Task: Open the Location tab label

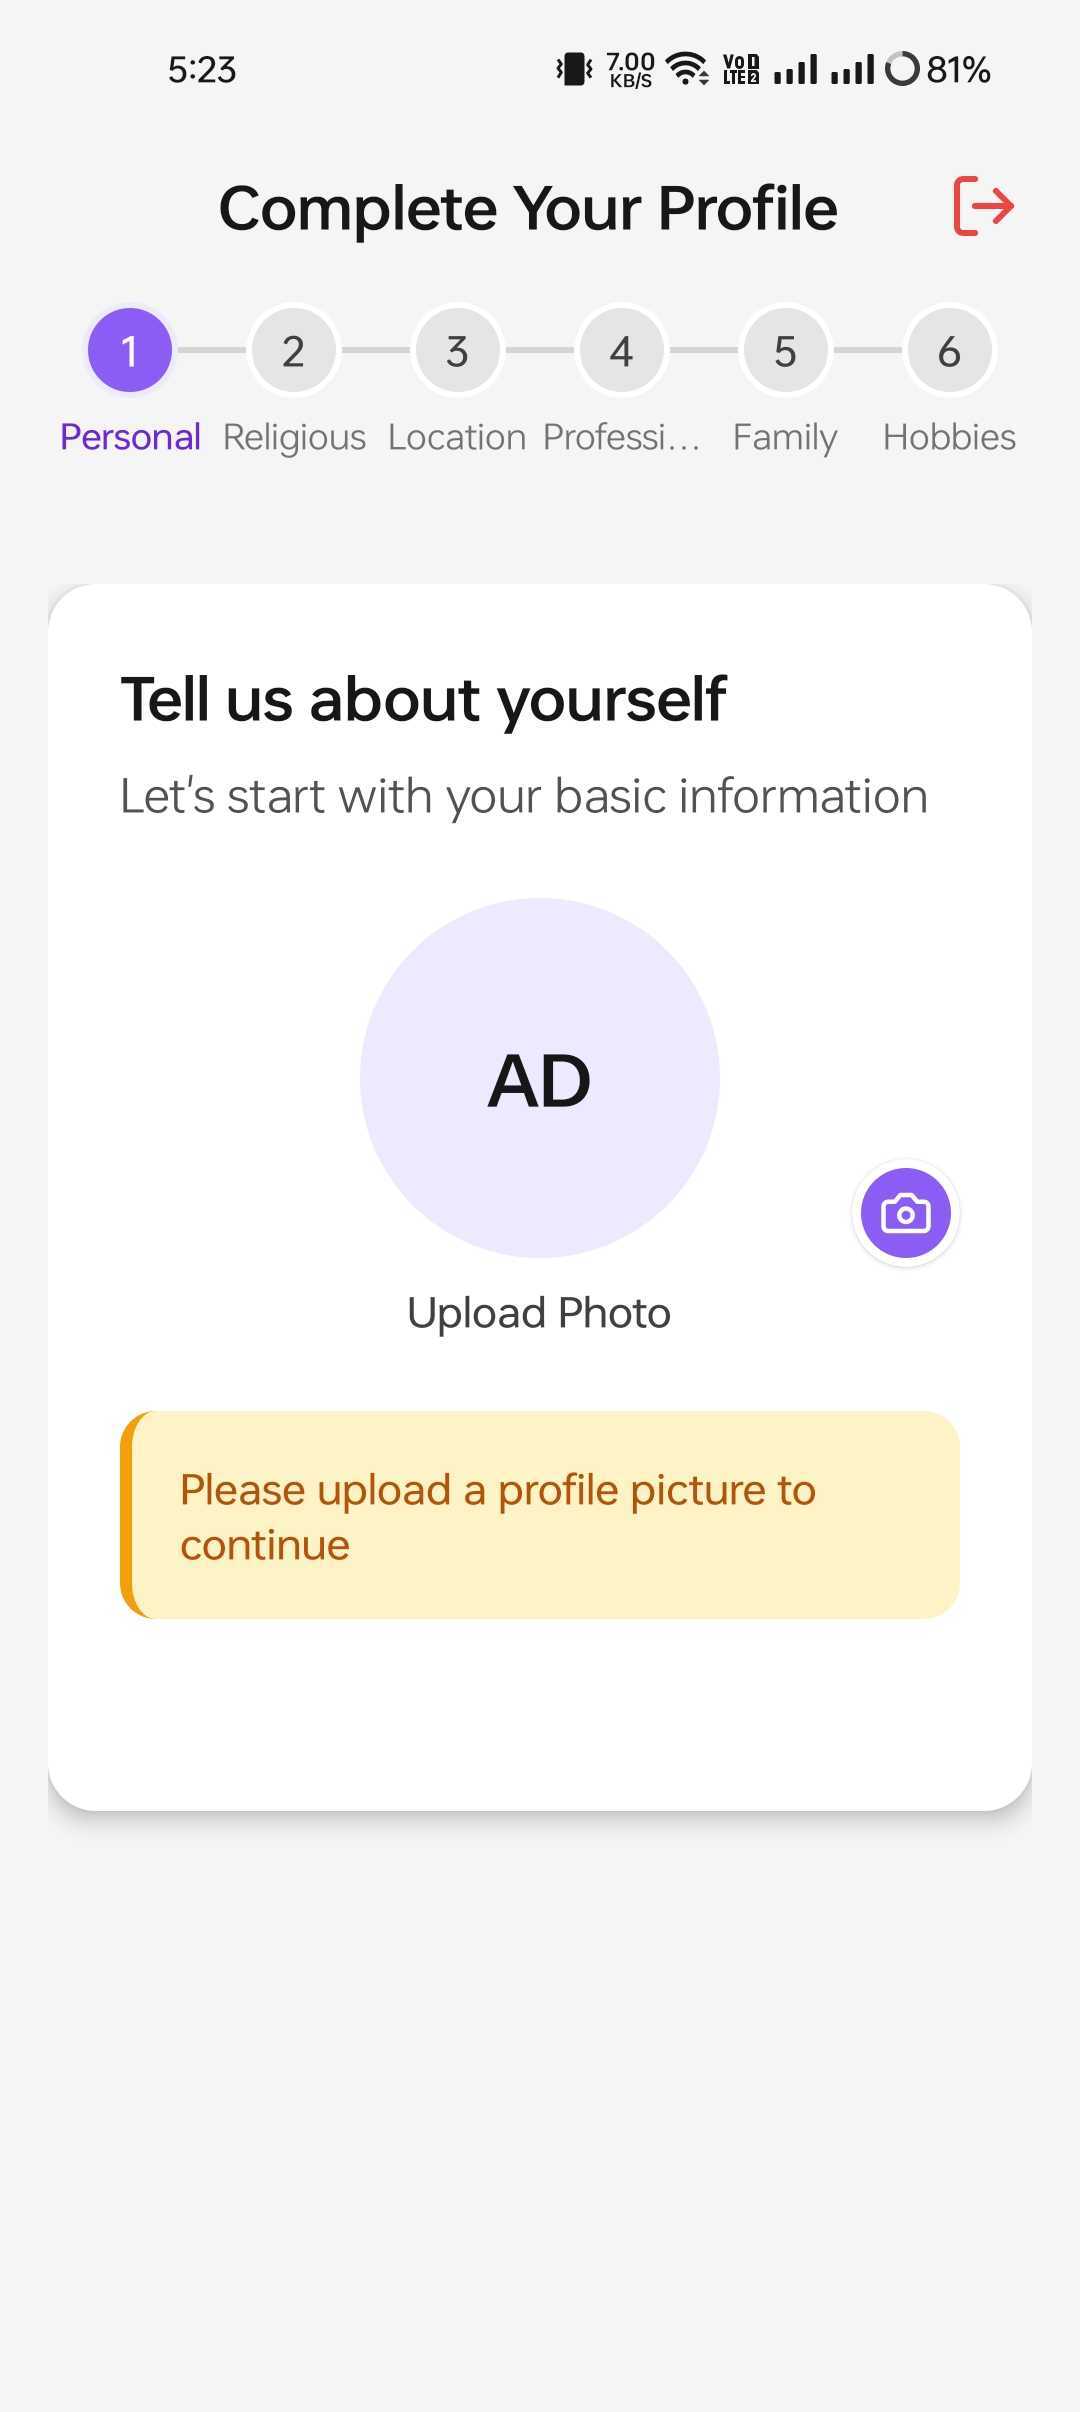Action: (457, 437)
